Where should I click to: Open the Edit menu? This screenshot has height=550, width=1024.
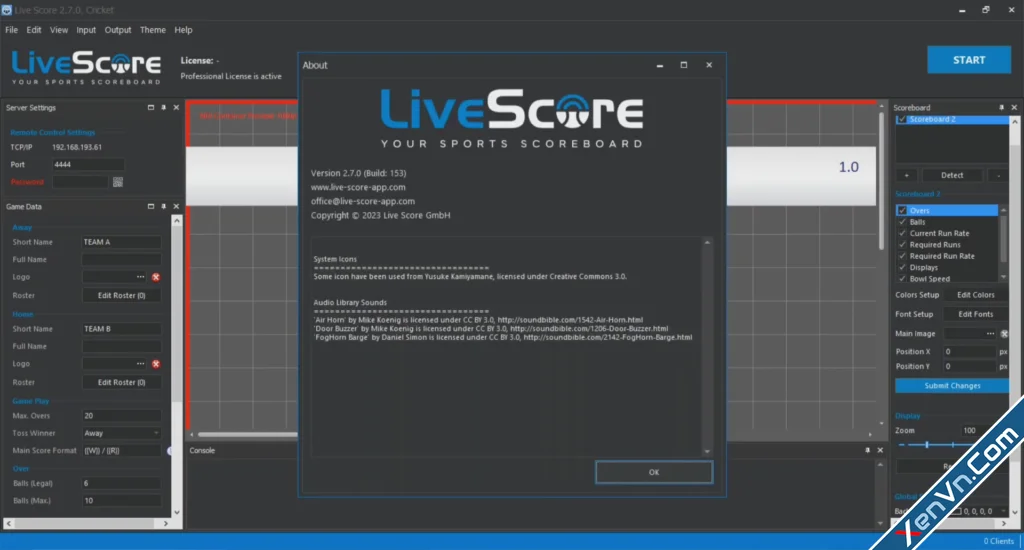tap(34, 30)
